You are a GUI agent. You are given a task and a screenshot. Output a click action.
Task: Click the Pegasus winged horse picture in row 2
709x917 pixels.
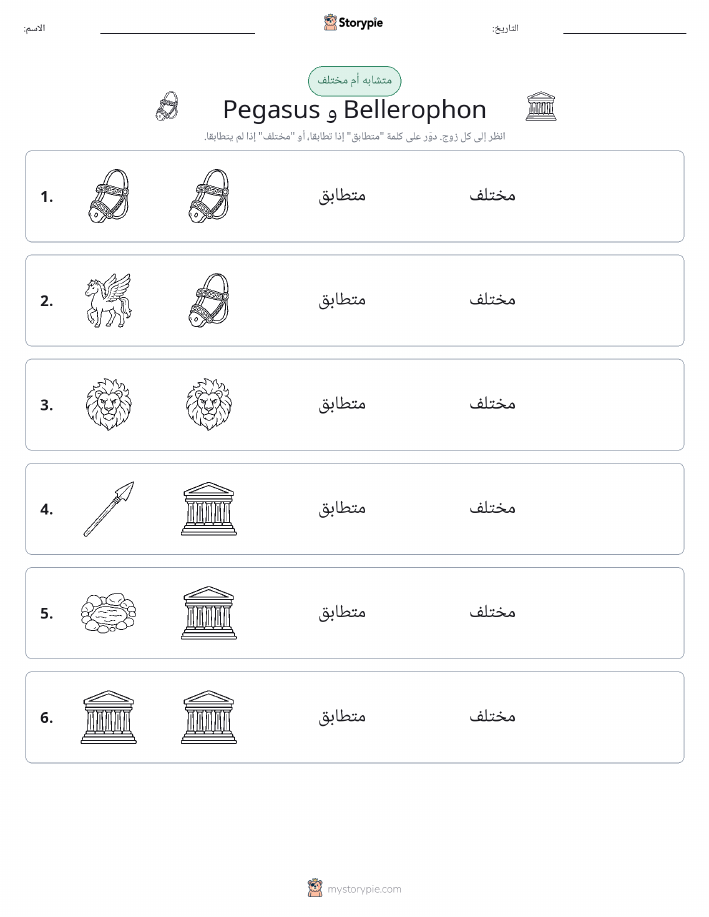109,301
